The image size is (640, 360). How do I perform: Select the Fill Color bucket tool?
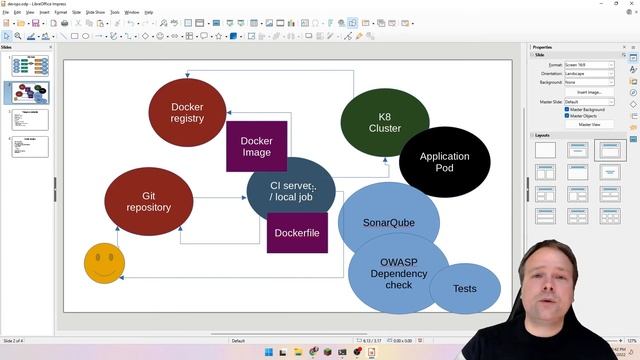click(x=45, y=36)
